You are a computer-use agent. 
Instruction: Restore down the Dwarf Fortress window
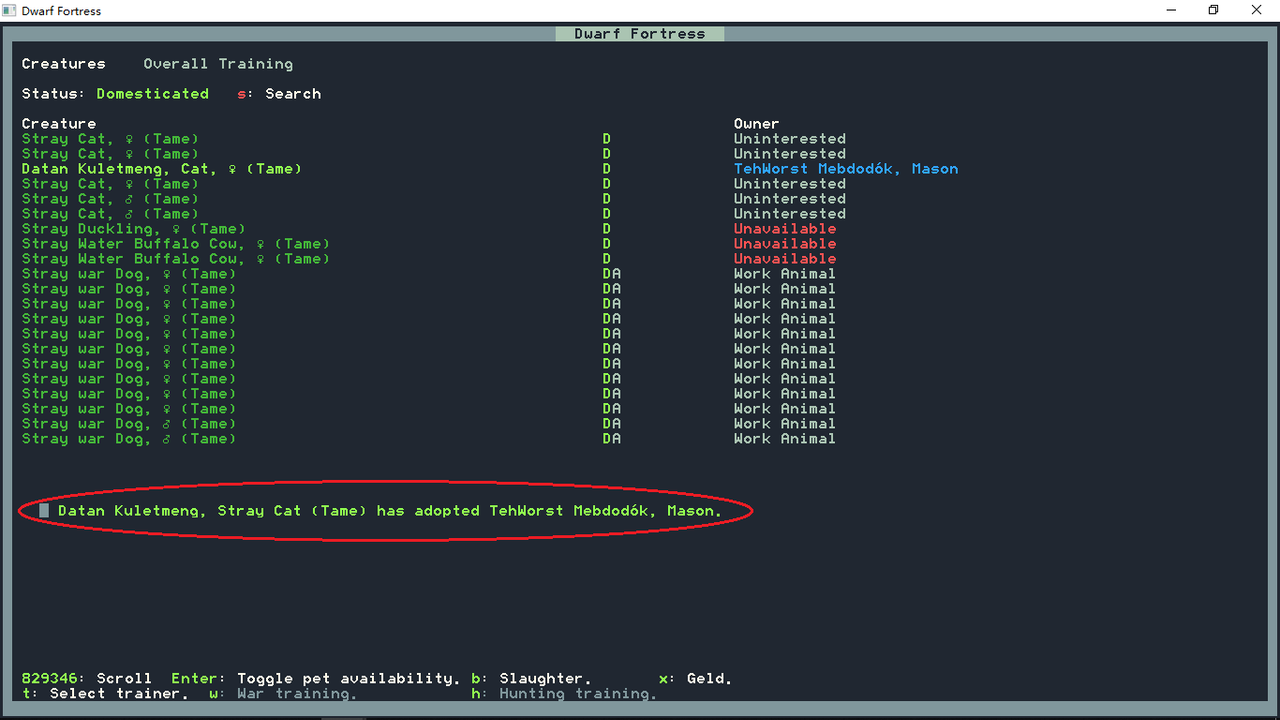pyautogui.click(x=1214, y=10)
